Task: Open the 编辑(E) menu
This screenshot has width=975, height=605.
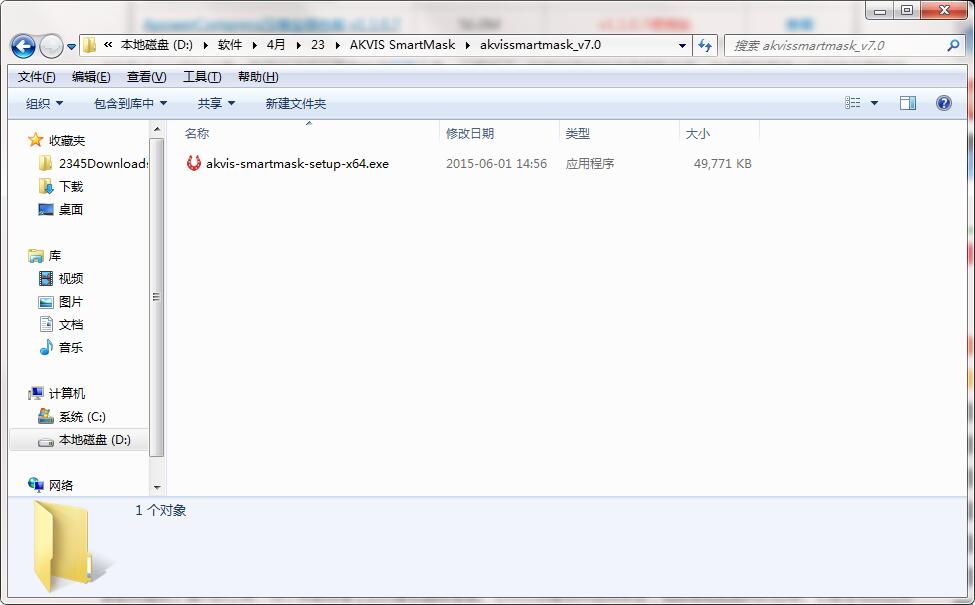Action: pos(91,76)
